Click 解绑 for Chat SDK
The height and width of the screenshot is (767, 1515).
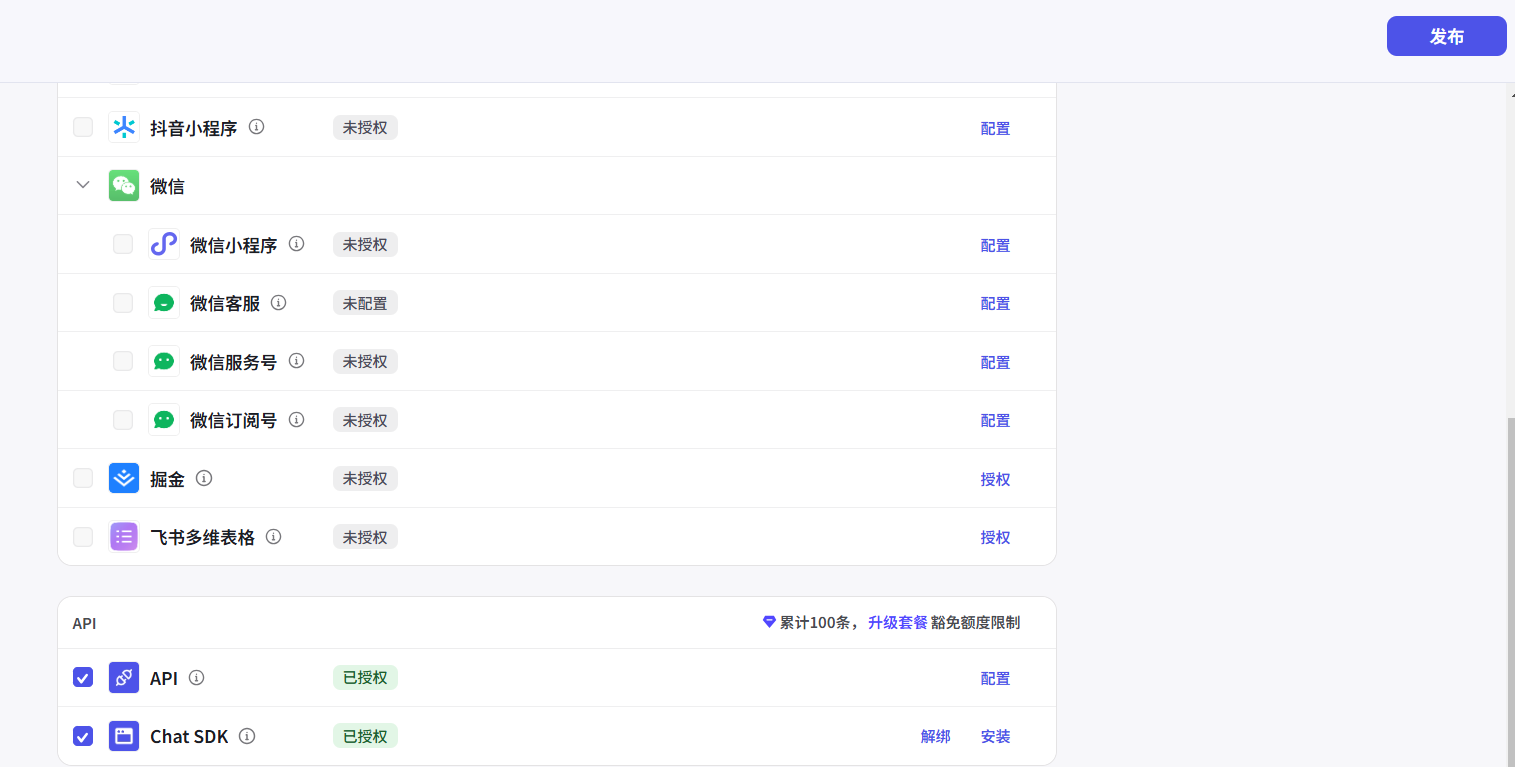click(935, 736)
